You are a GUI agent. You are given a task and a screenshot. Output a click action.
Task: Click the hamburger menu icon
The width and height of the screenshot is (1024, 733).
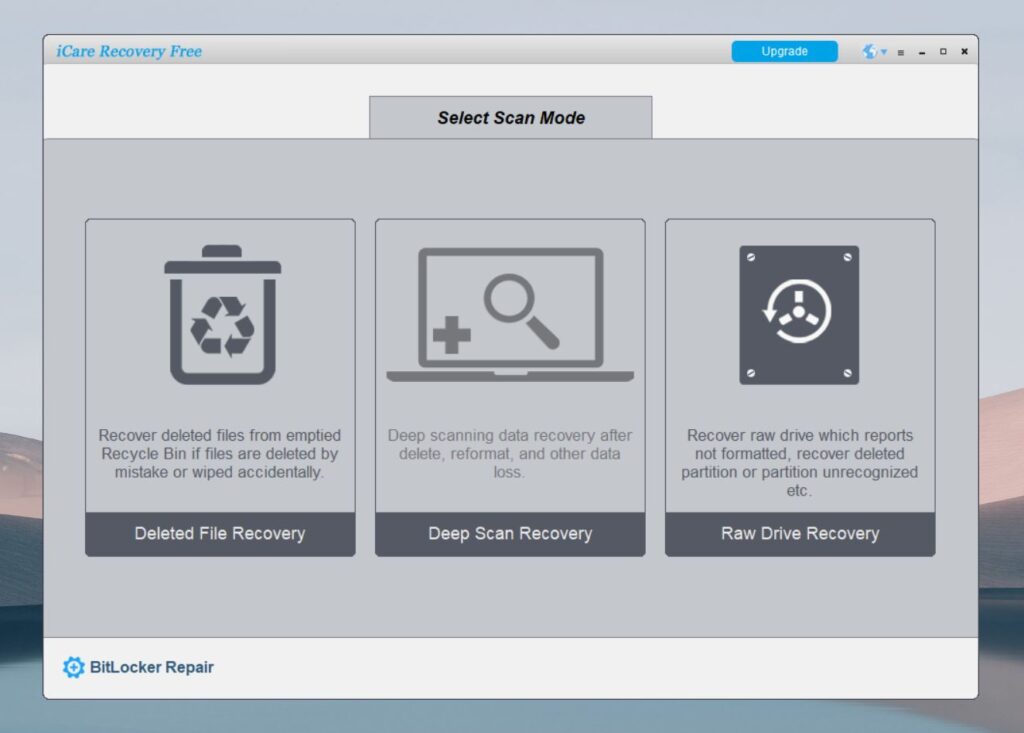pyautogui.click(x=901, y=51)
